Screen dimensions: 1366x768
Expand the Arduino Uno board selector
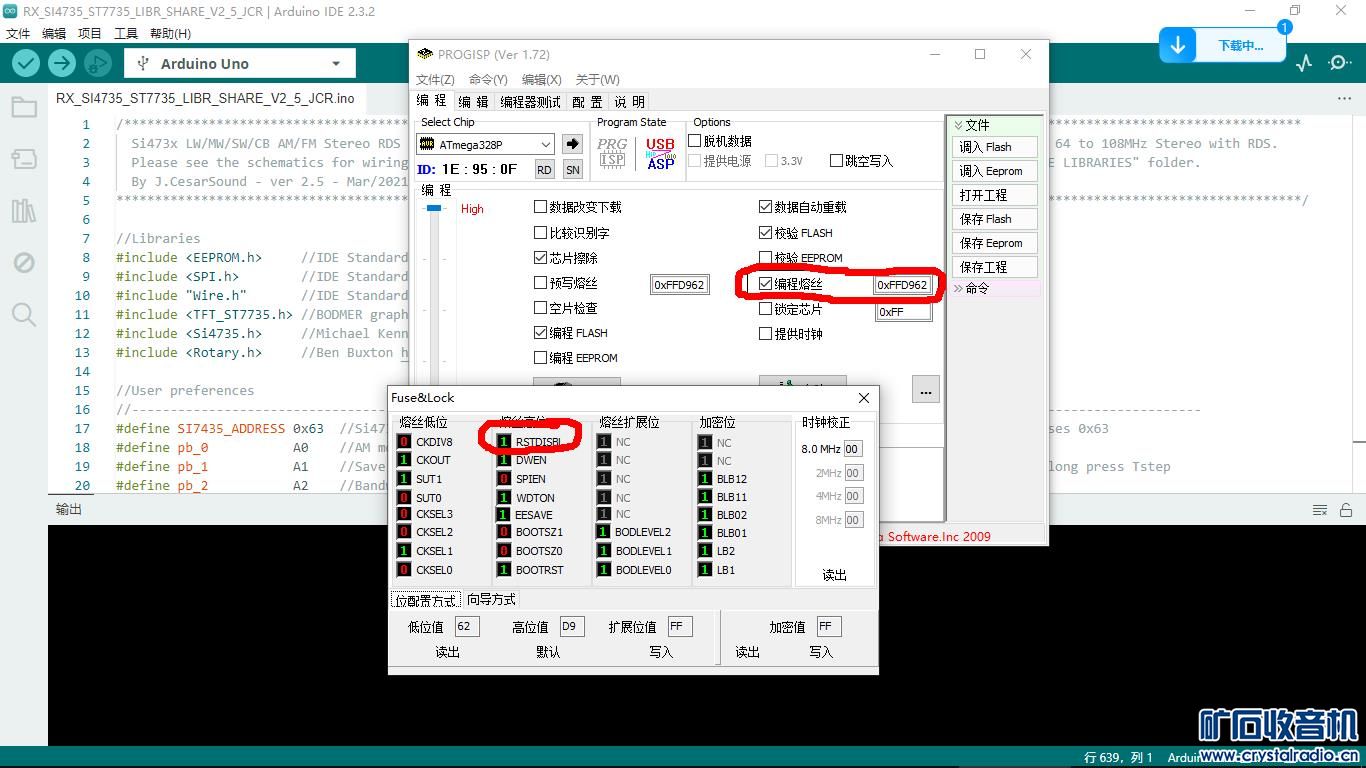coord(239,63)
